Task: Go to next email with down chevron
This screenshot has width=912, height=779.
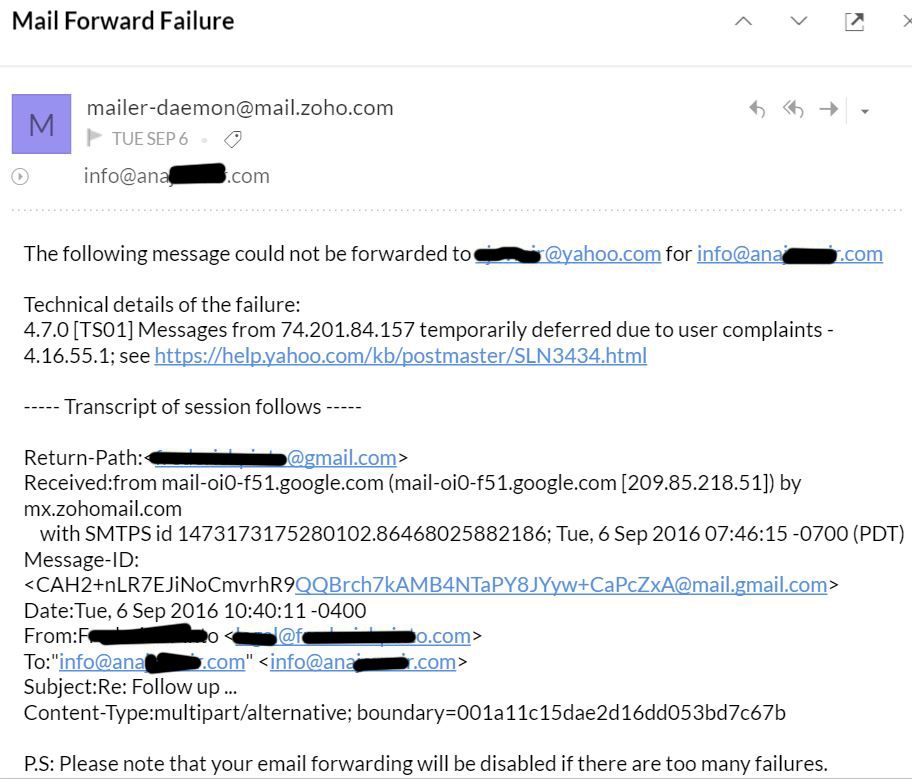Action: pos(798,22)
